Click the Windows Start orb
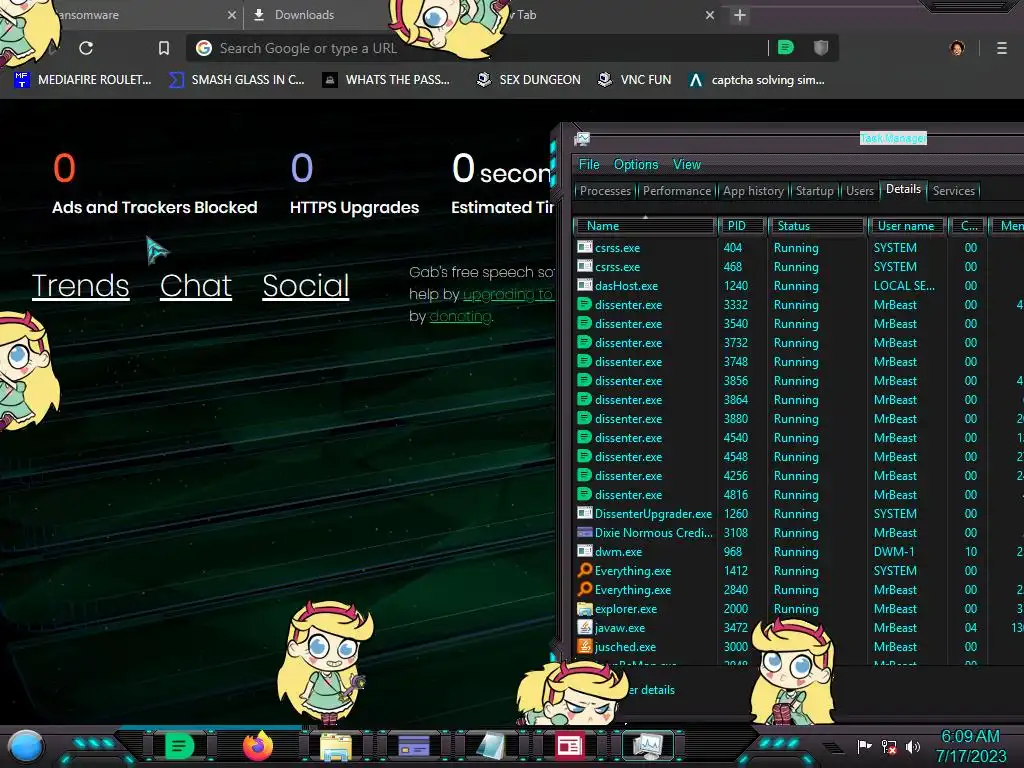Viewport: 1024px width, 768px height. point(26,747)
